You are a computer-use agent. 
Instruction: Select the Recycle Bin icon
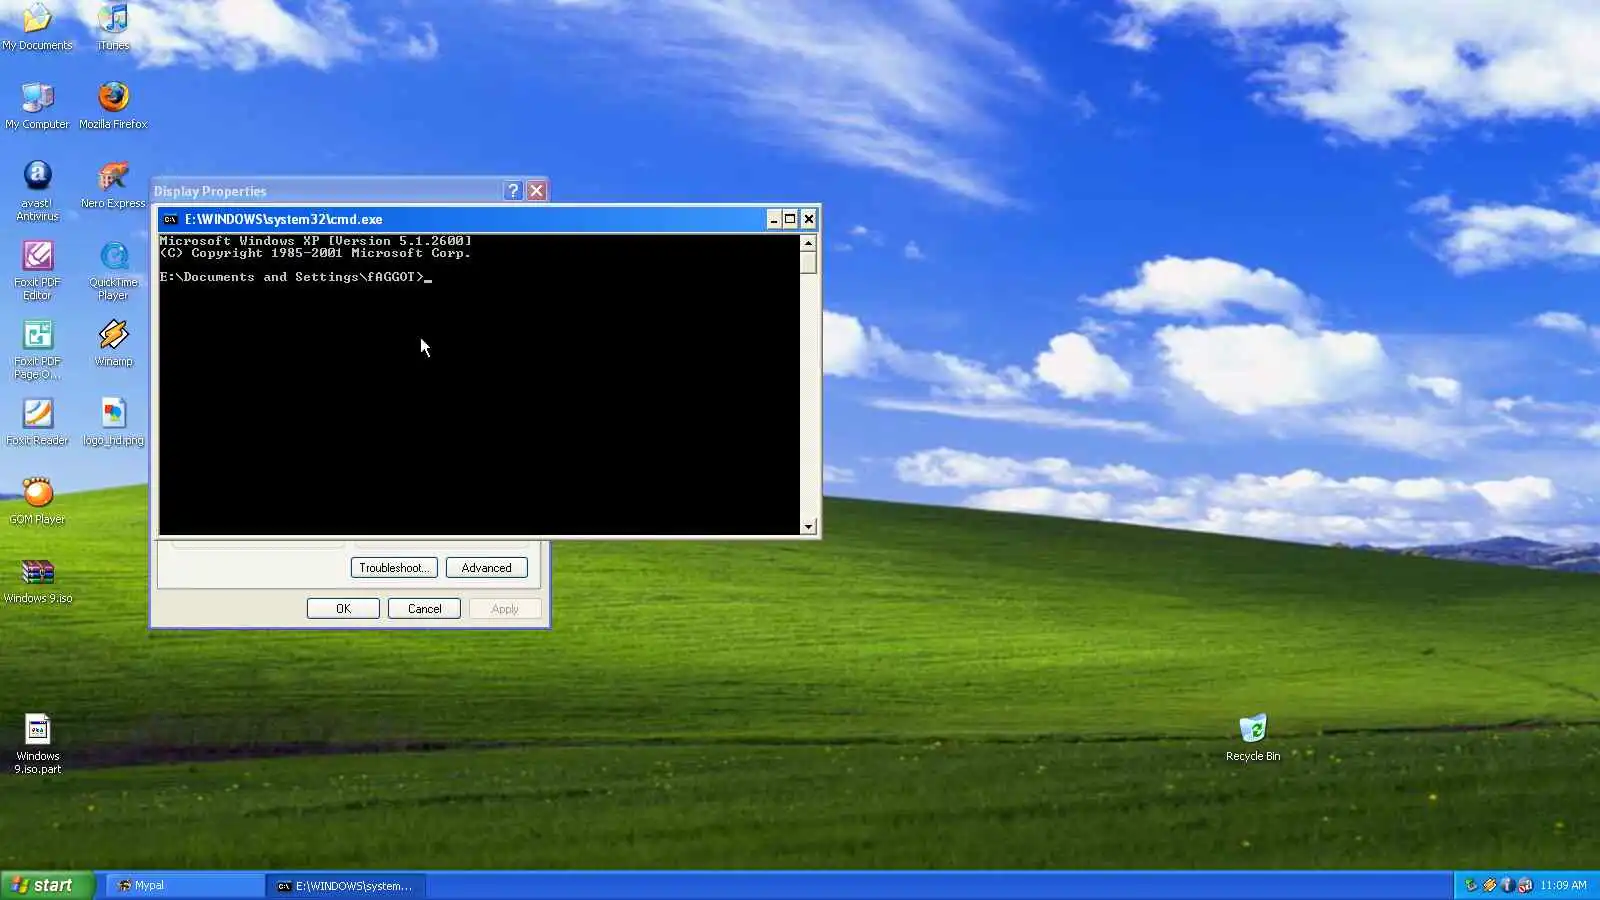click(1253, 737)
